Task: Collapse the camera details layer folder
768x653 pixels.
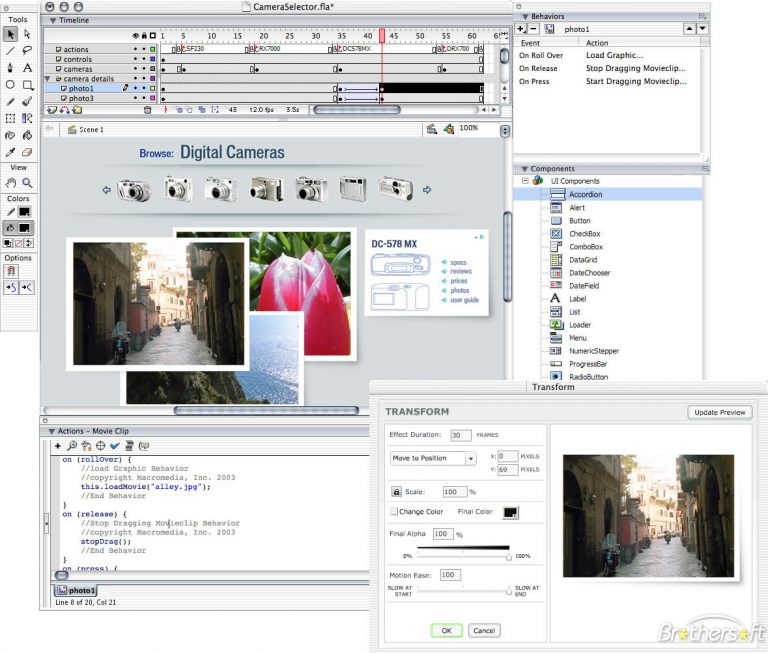Action: (48, 78)
